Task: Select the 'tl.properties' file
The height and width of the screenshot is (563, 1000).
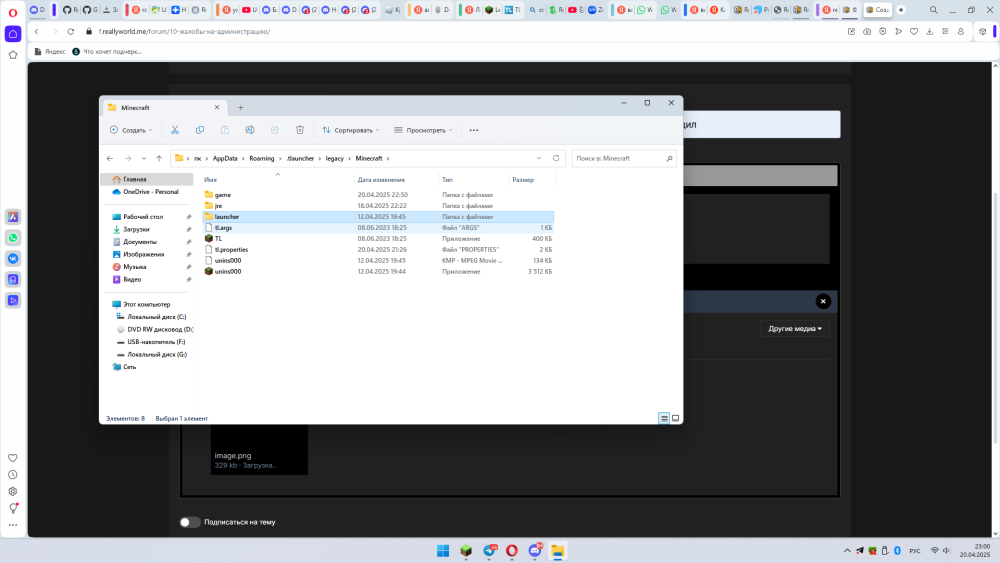Action: click(x=378, y=249)
